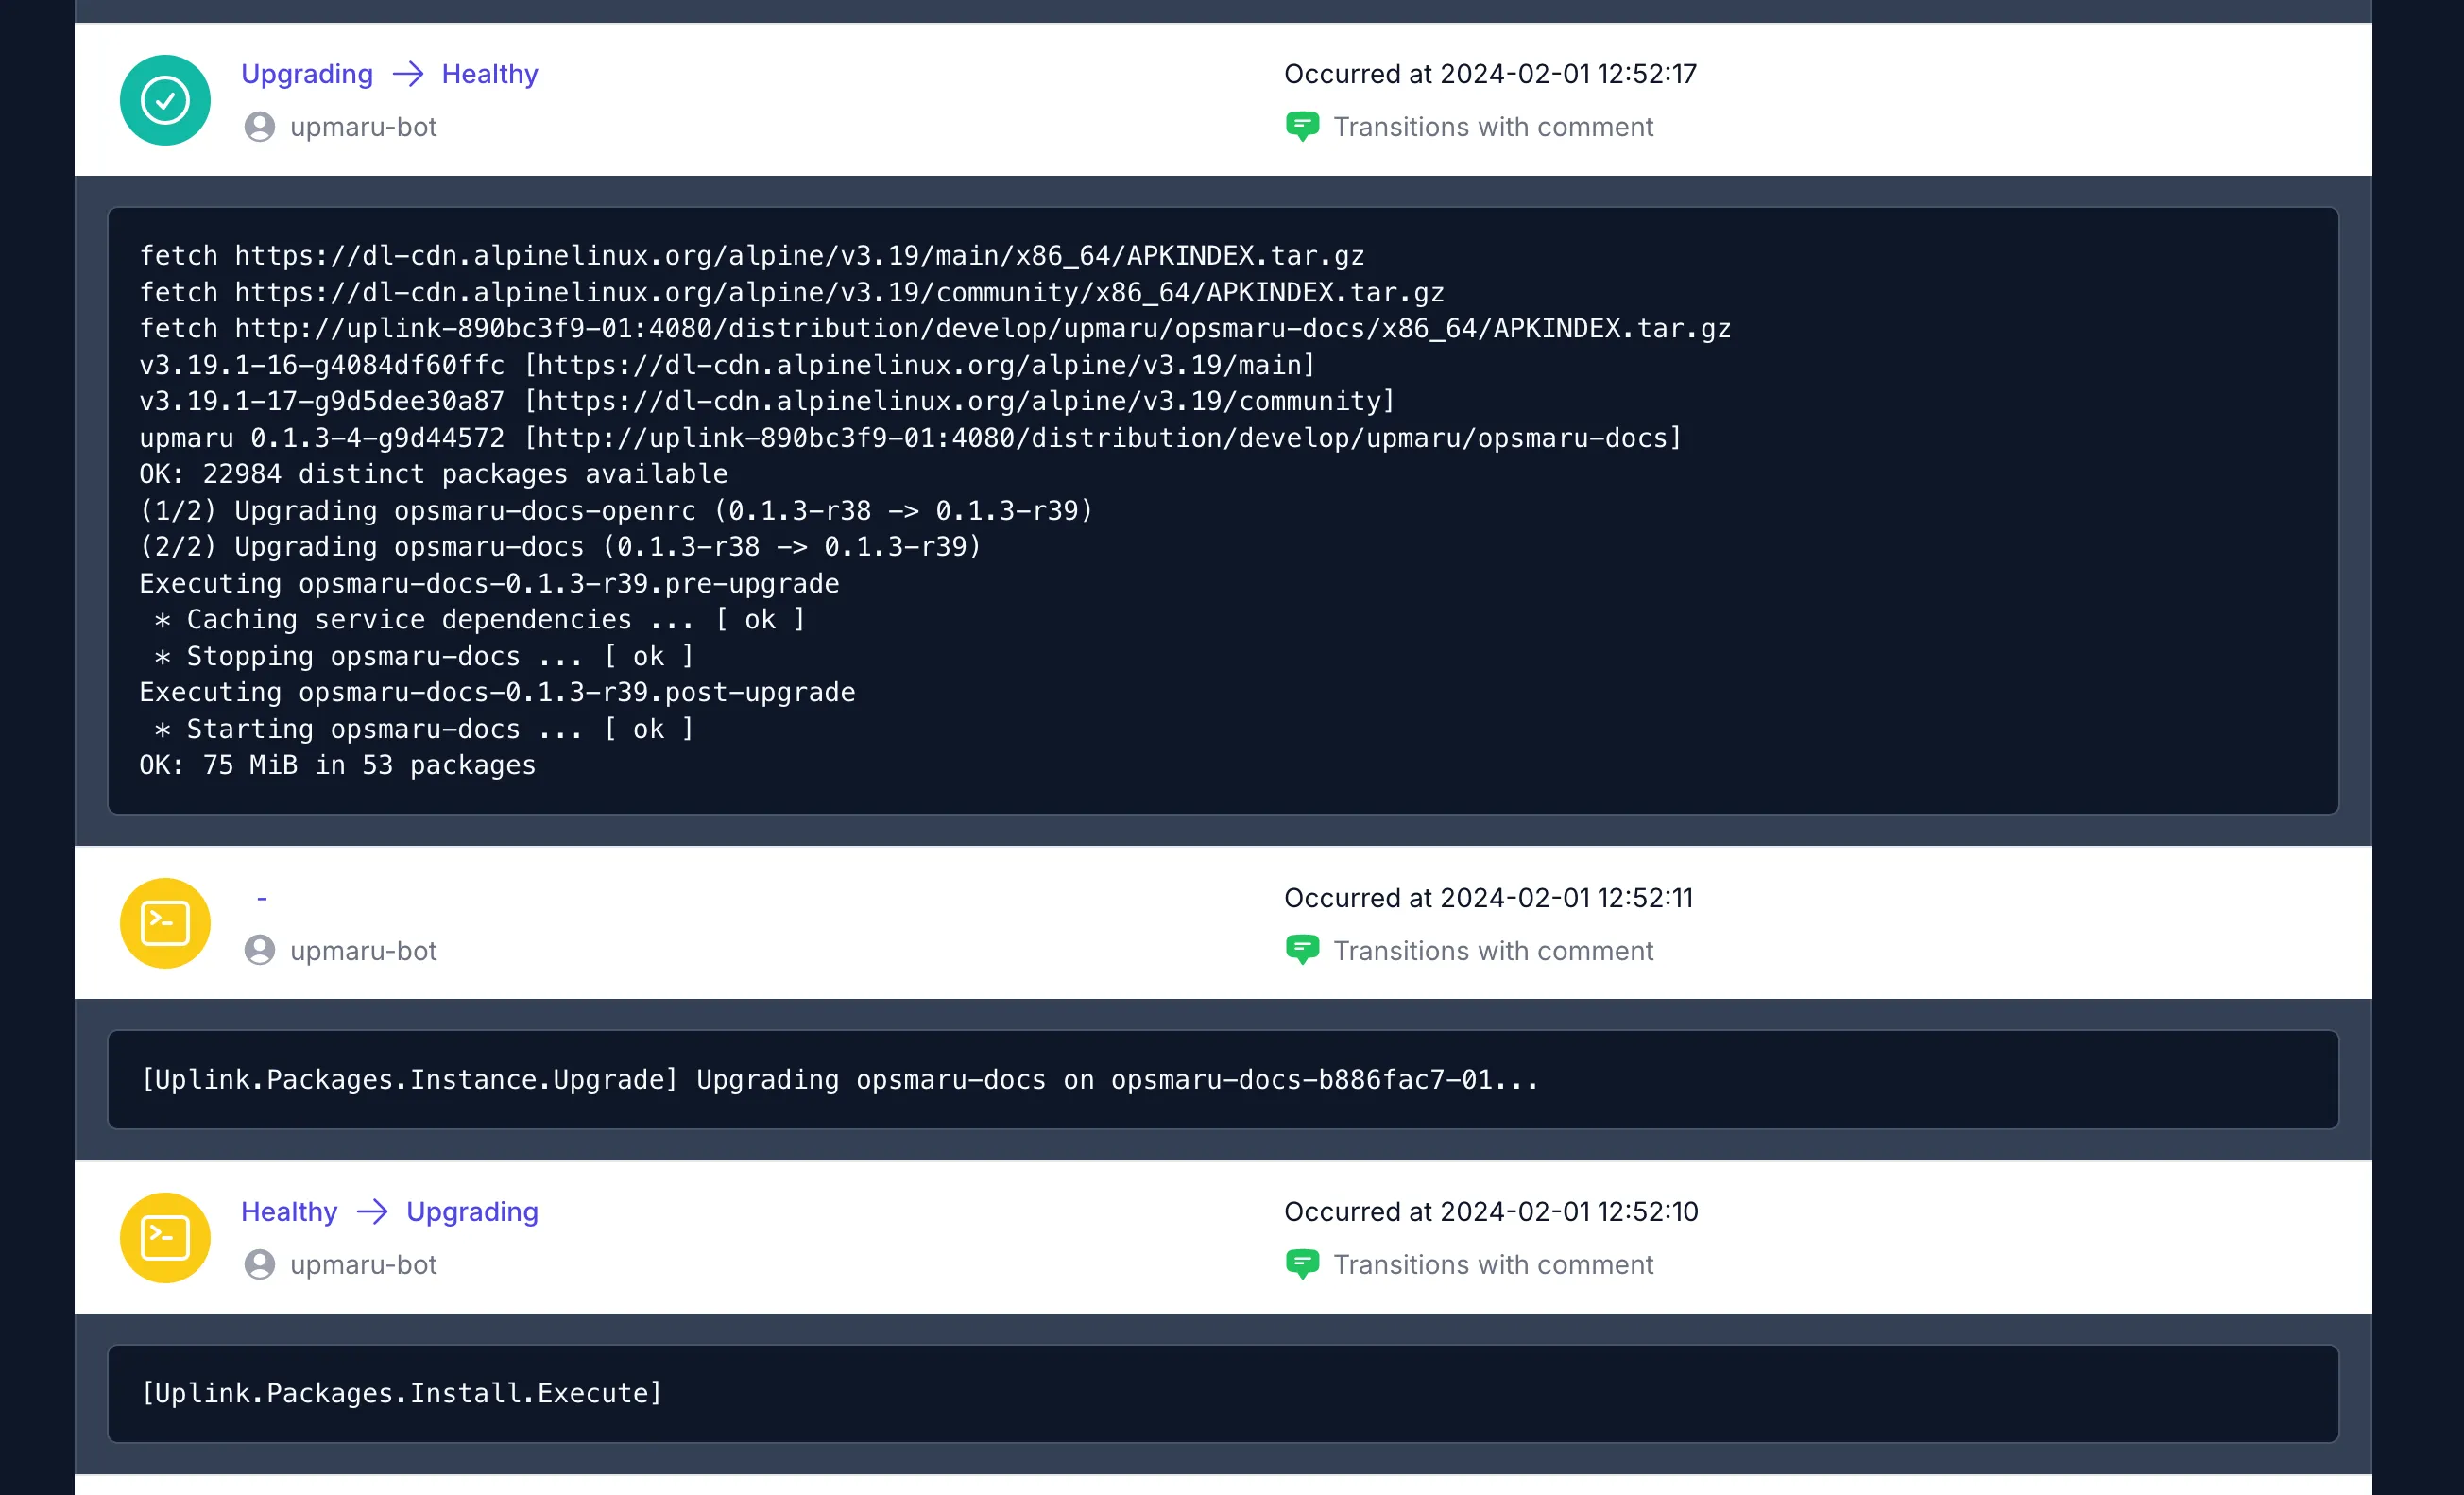
Task: Click "Occurred at 2024-02-01 12:52:10"
Action: [x=1491, y=1212]
